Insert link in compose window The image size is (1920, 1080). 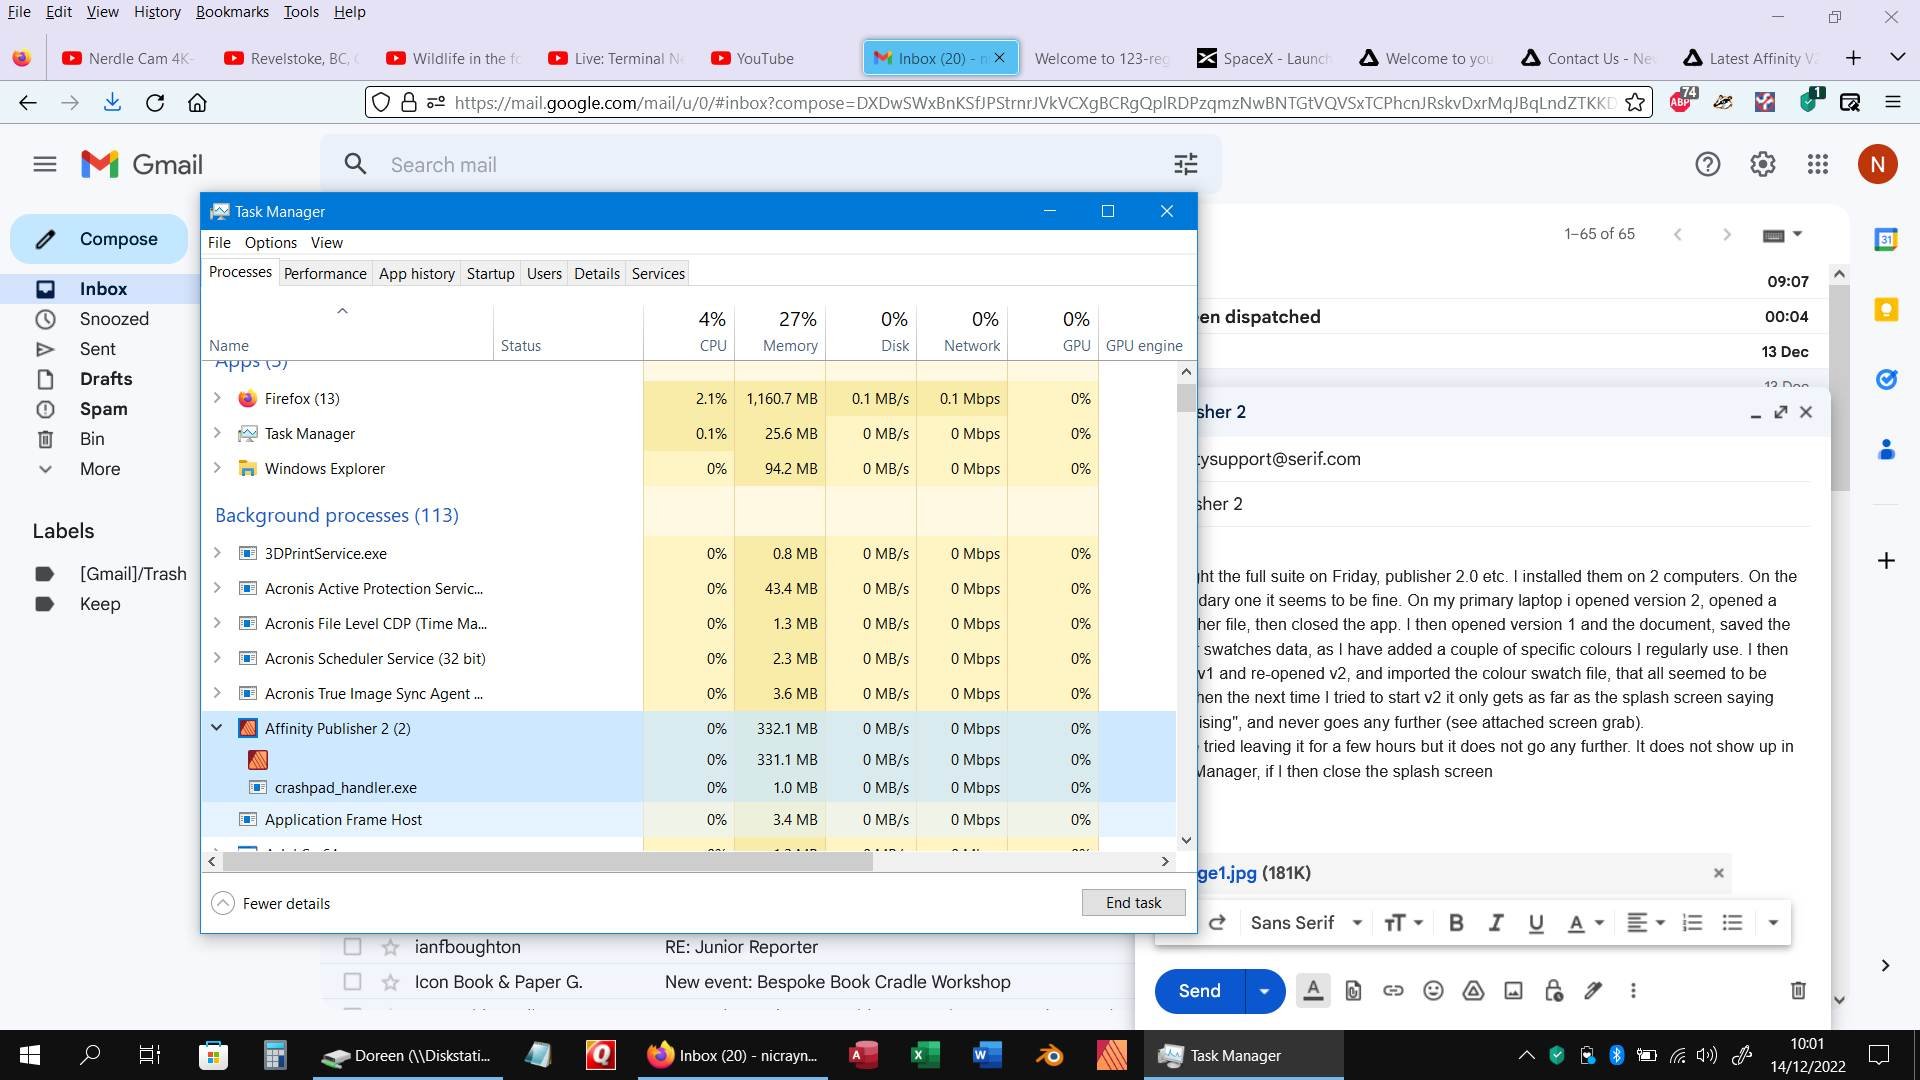pyautogui.click(x=1393, y=990)
